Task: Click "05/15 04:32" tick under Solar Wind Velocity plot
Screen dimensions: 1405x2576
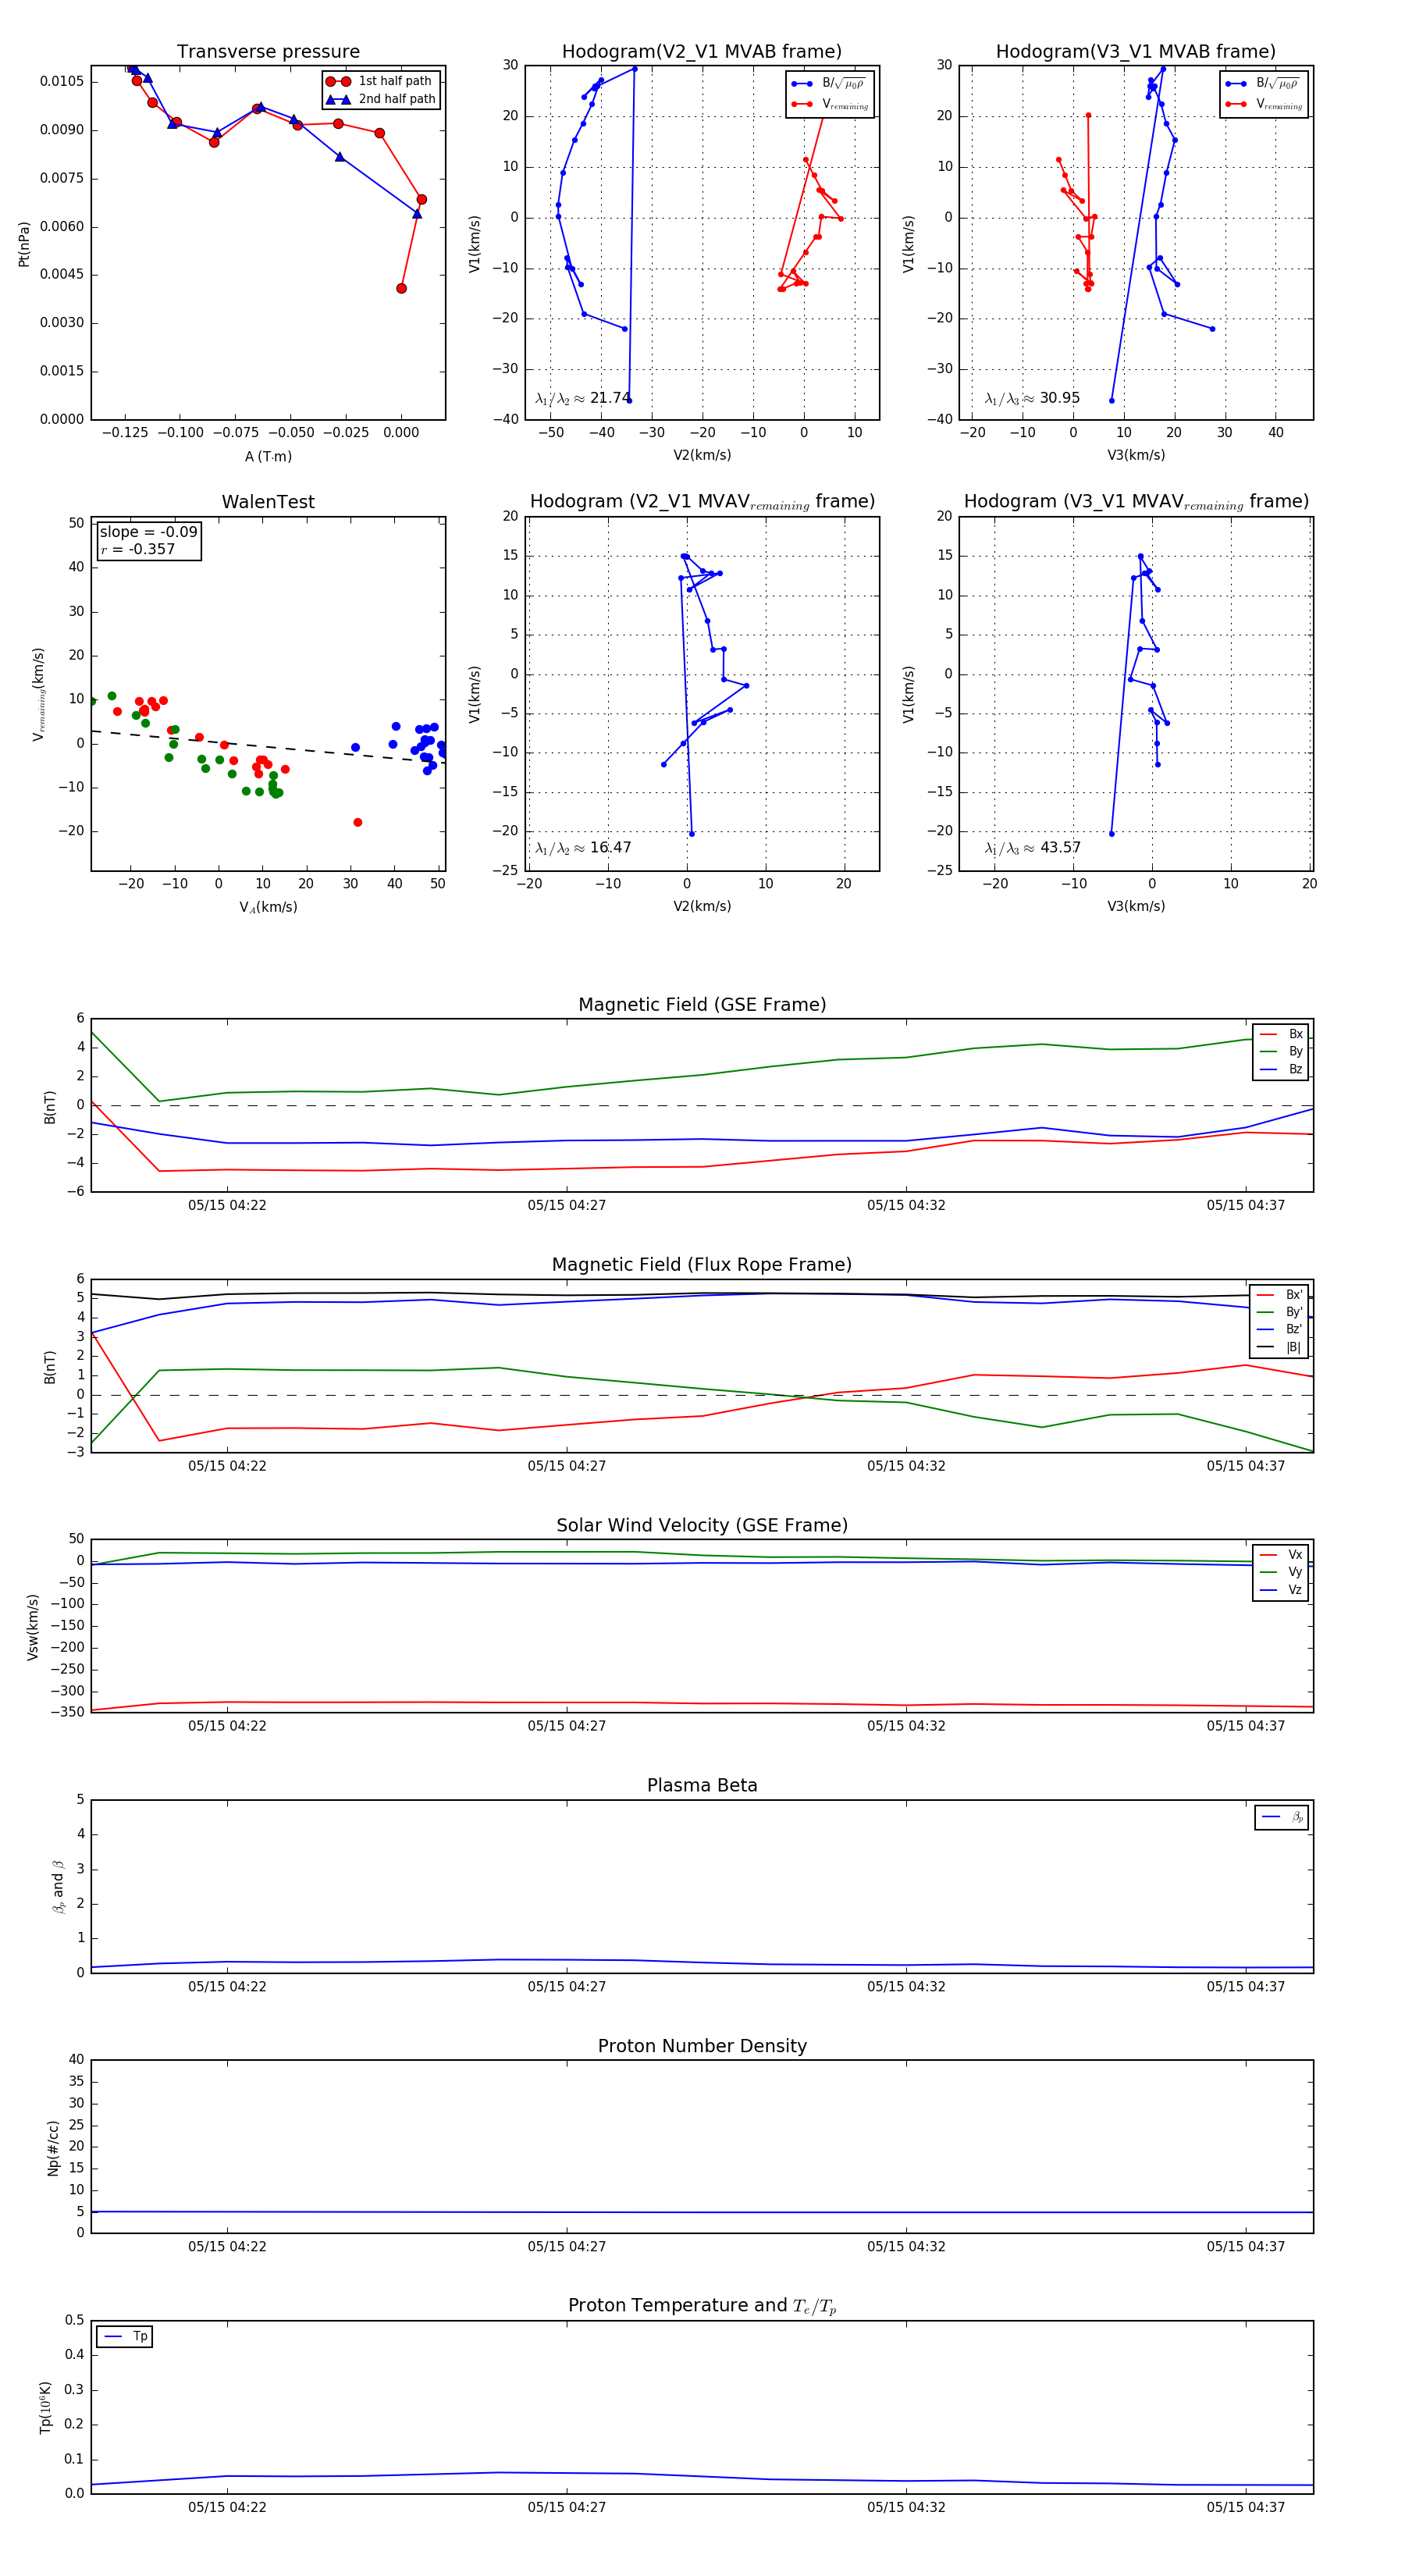Action: [x=906, y=1727]
